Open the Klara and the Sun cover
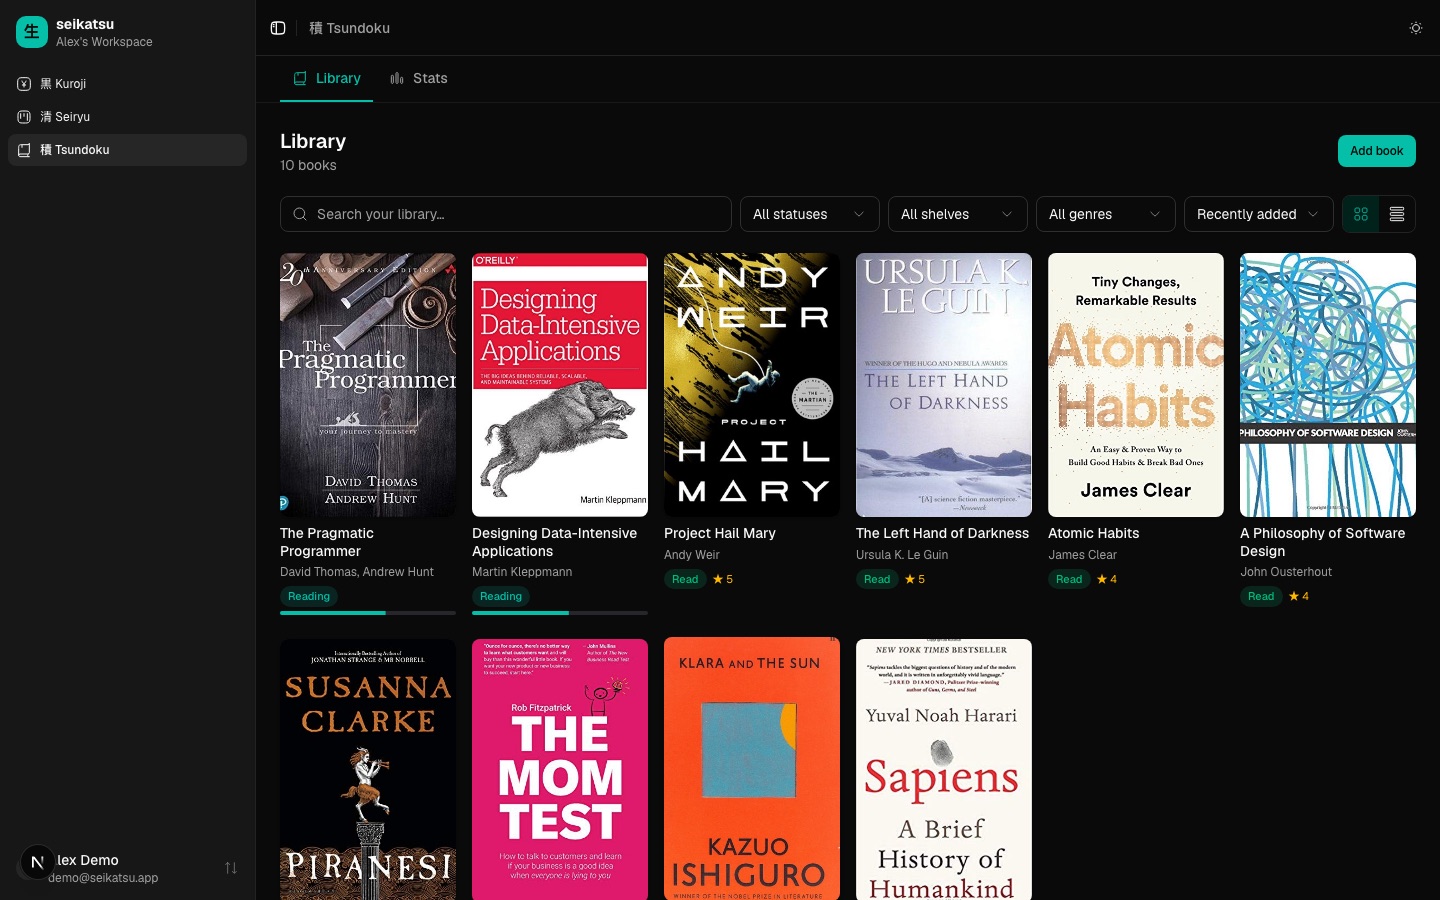This screenshot has height=900, width=1440. point(752,770)
